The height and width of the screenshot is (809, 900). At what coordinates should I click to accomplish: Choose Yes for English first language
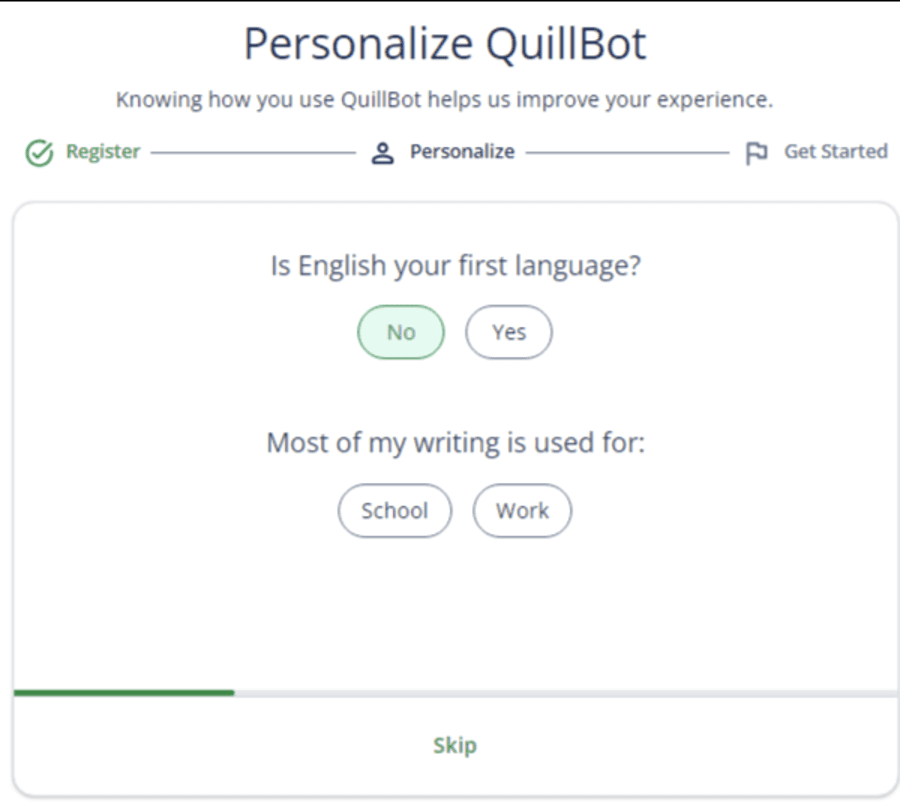click(509, 332)
